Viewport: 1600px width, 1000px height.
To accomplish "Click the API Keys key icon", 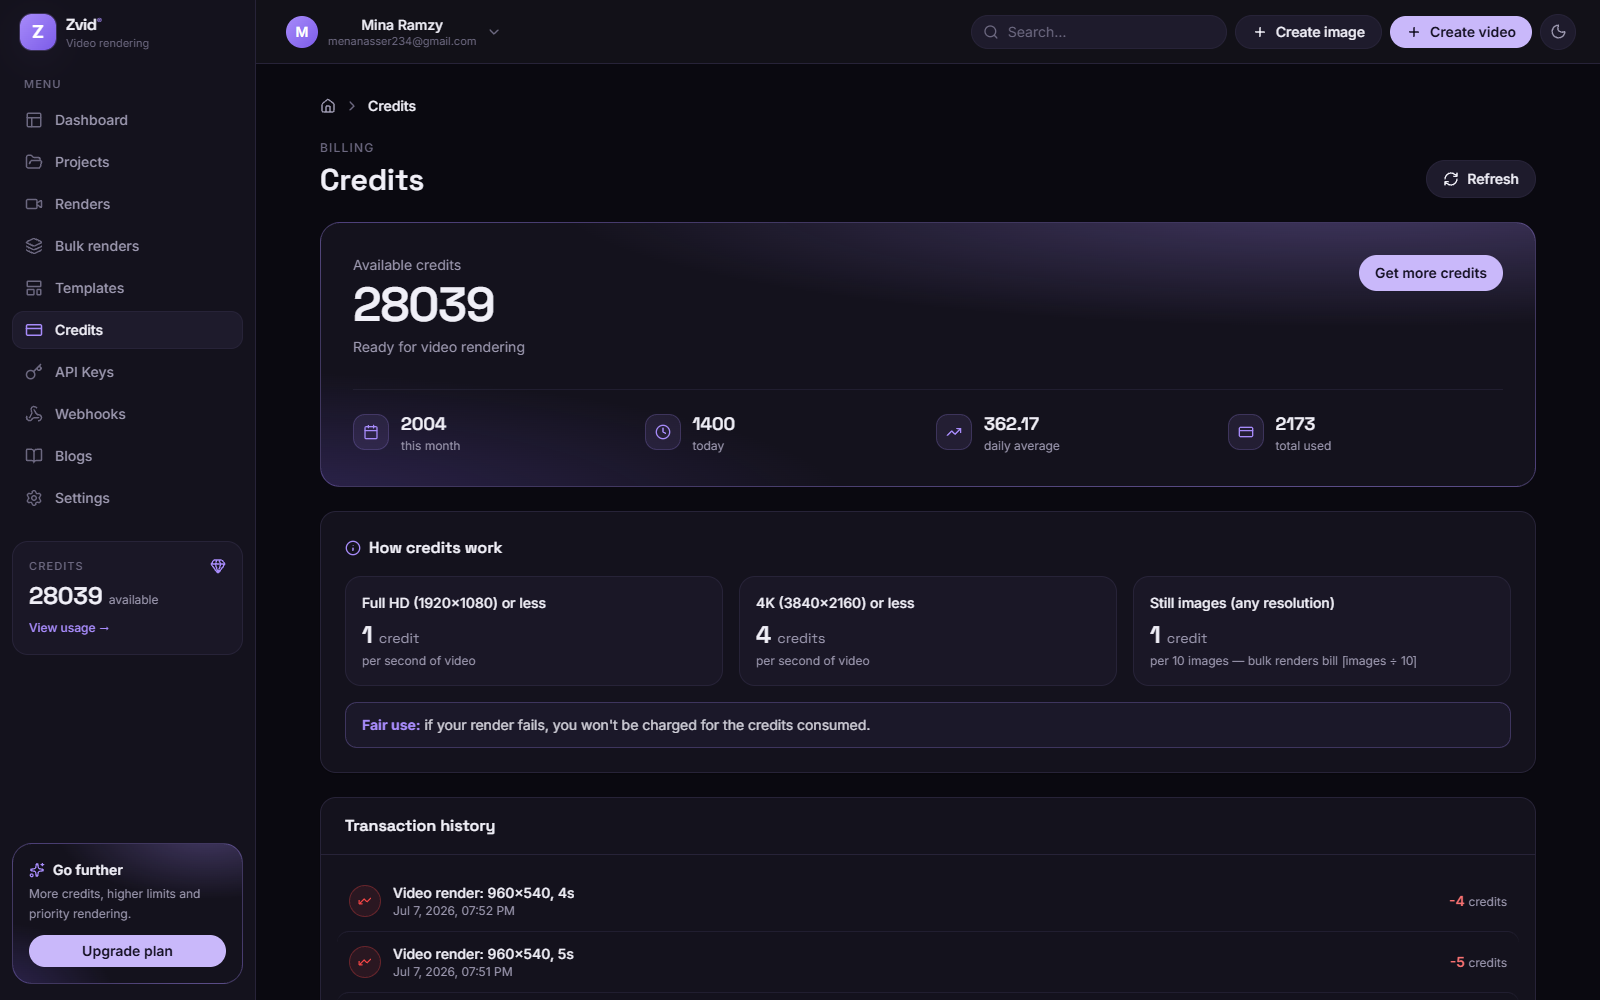I will pyautogui.click(x=34, y=372).
